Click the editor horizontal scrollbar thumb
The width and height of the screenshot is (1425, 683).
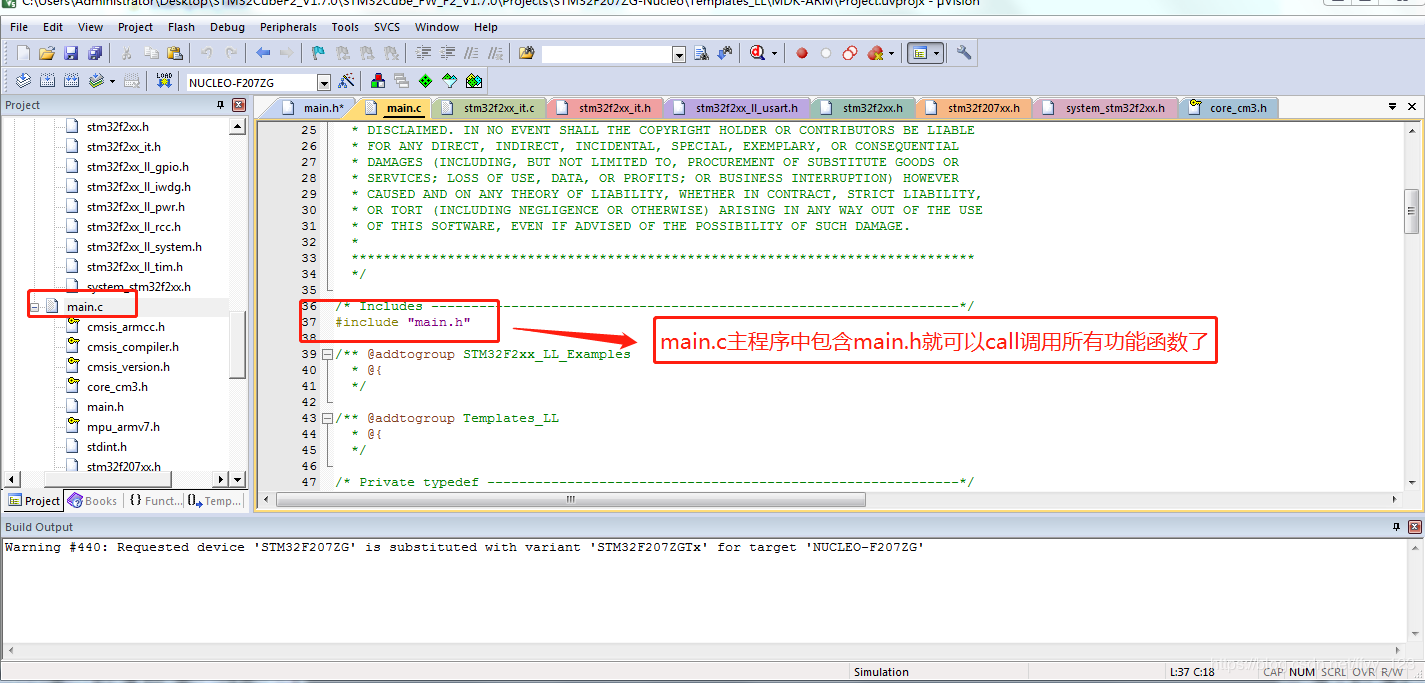pyautogui.click(x=570, y=499)
